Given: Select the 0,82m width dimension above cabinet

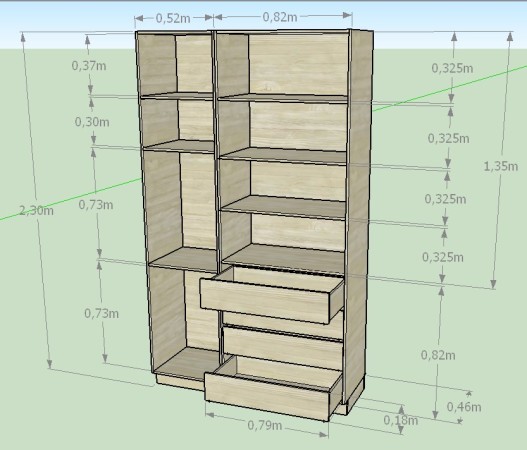Looking at the screenshot, I should pyautogui.click(x=280, y=17).
